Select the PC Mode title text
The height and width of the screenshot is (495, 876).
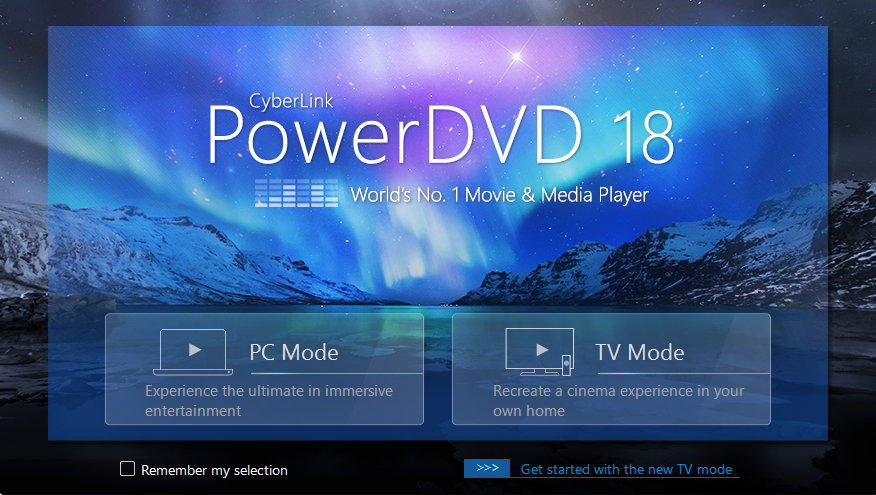point(294,353)
